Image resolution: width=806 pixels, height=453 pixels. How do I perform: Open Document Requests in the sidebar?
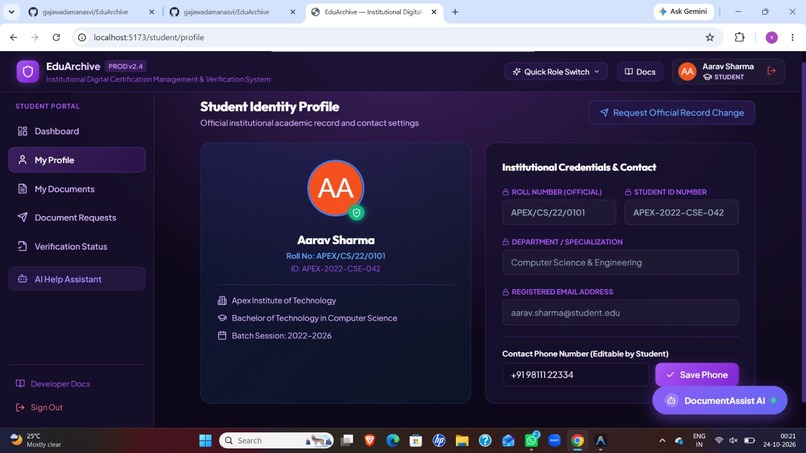pos(77,218)
